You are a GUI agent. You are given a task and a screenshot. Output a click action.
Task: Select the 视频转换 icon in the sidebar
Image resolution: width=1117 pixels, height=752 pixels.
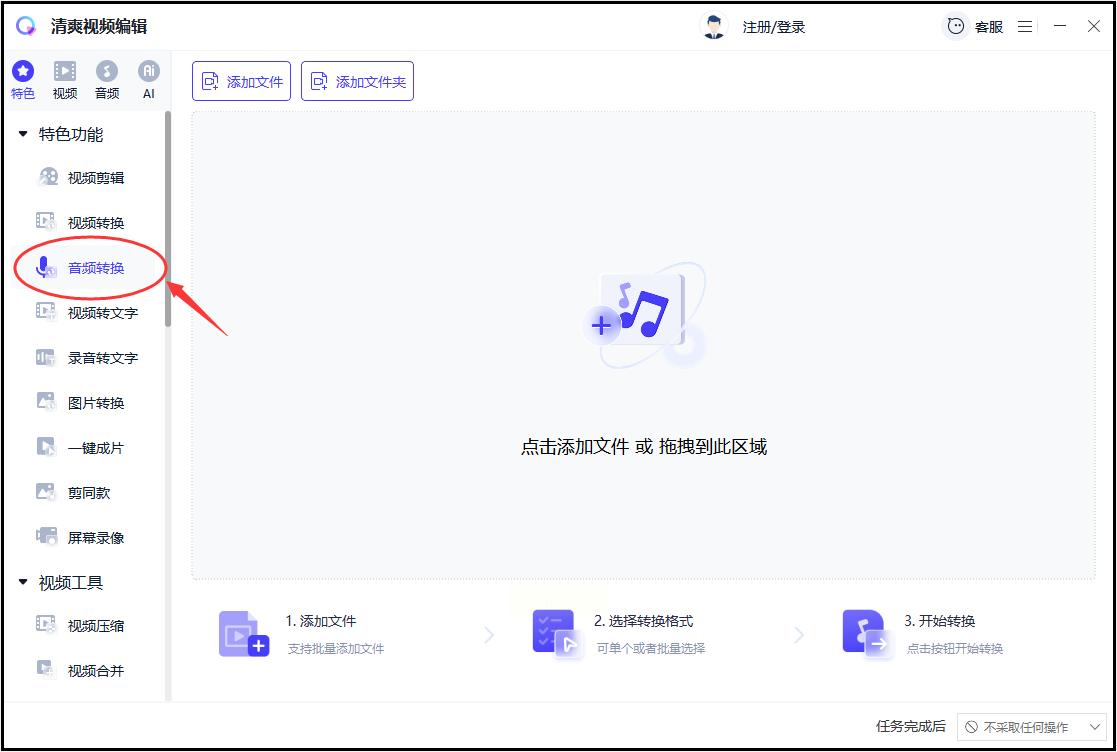click(x=47, y=221)
